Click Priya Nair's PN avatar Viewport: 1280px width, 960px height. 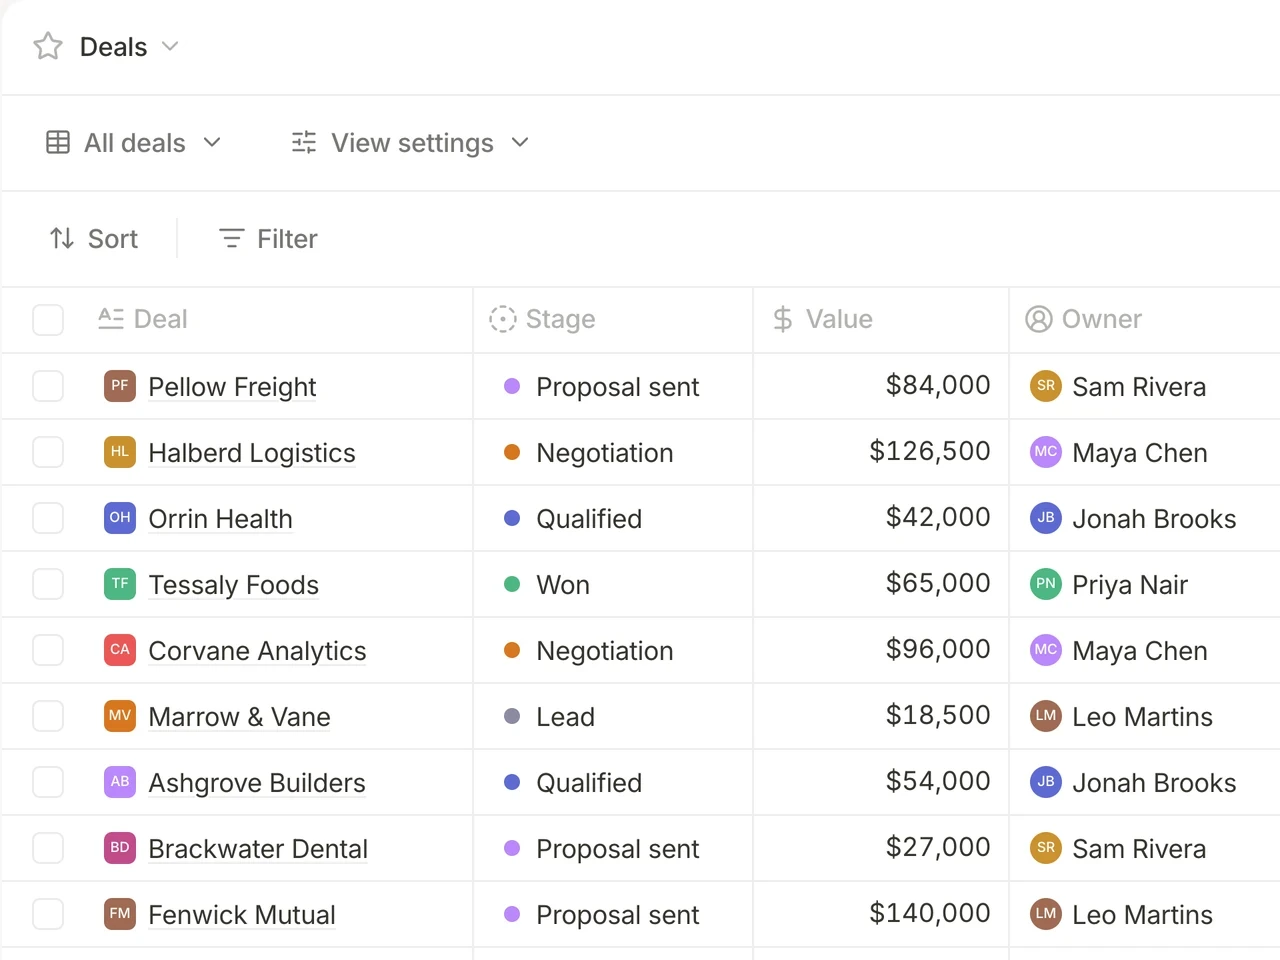point(1046,583)
